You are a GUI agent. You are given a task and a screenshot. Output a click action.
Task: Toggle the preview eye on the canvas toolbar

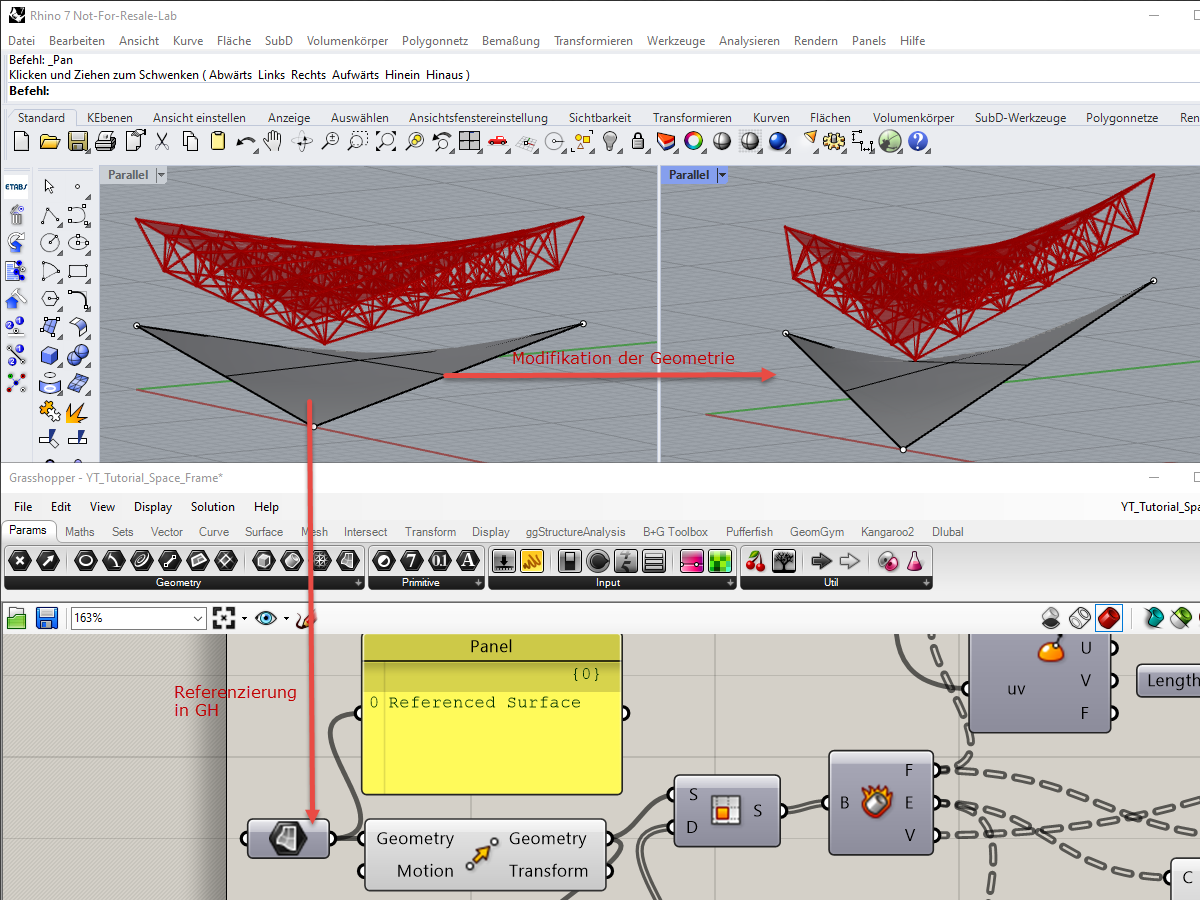pyautogui.click(x=267, y=618)
